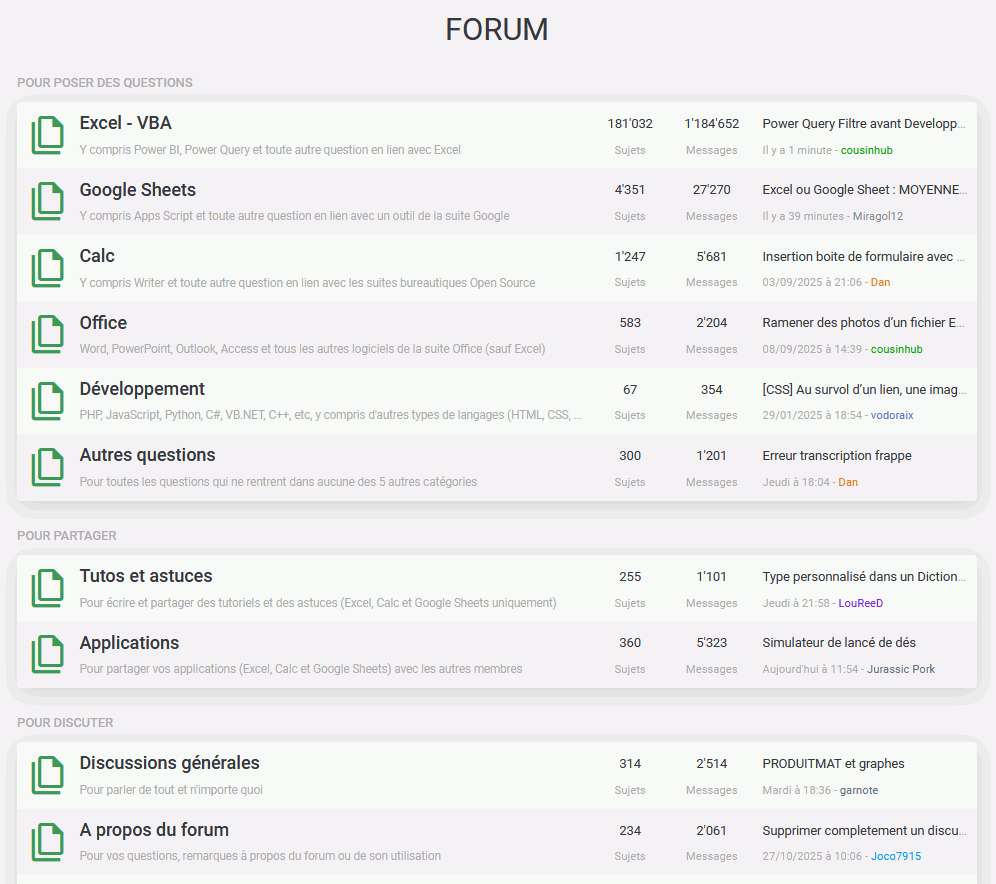Click the icon next to Applications forum
996x884 pixels.
click(47, 655)
